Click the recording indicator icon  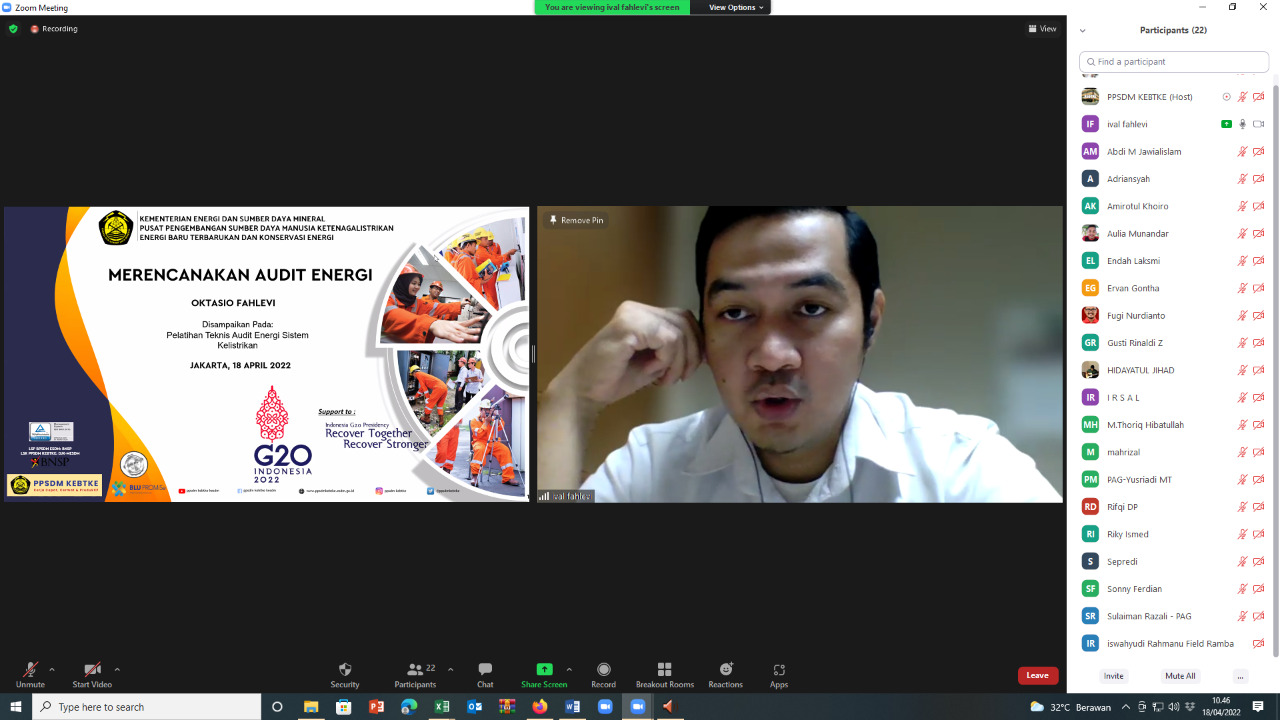[34, 29]
